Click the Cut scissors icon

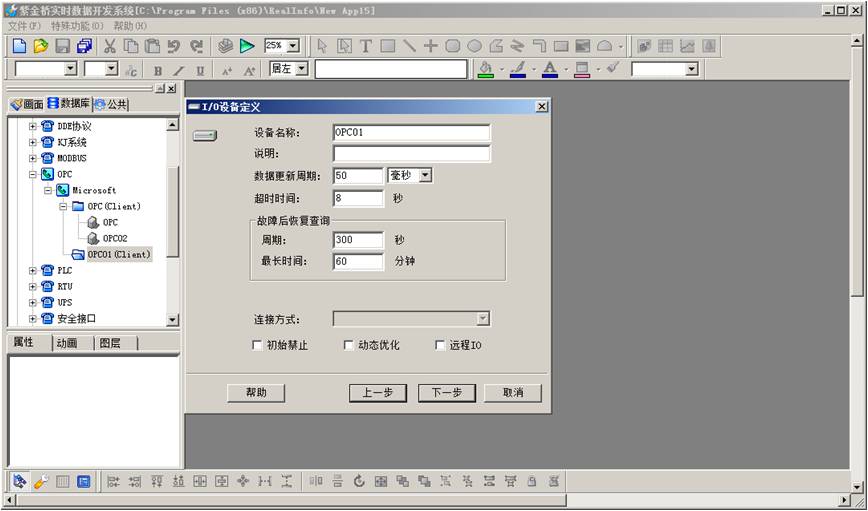110,46
